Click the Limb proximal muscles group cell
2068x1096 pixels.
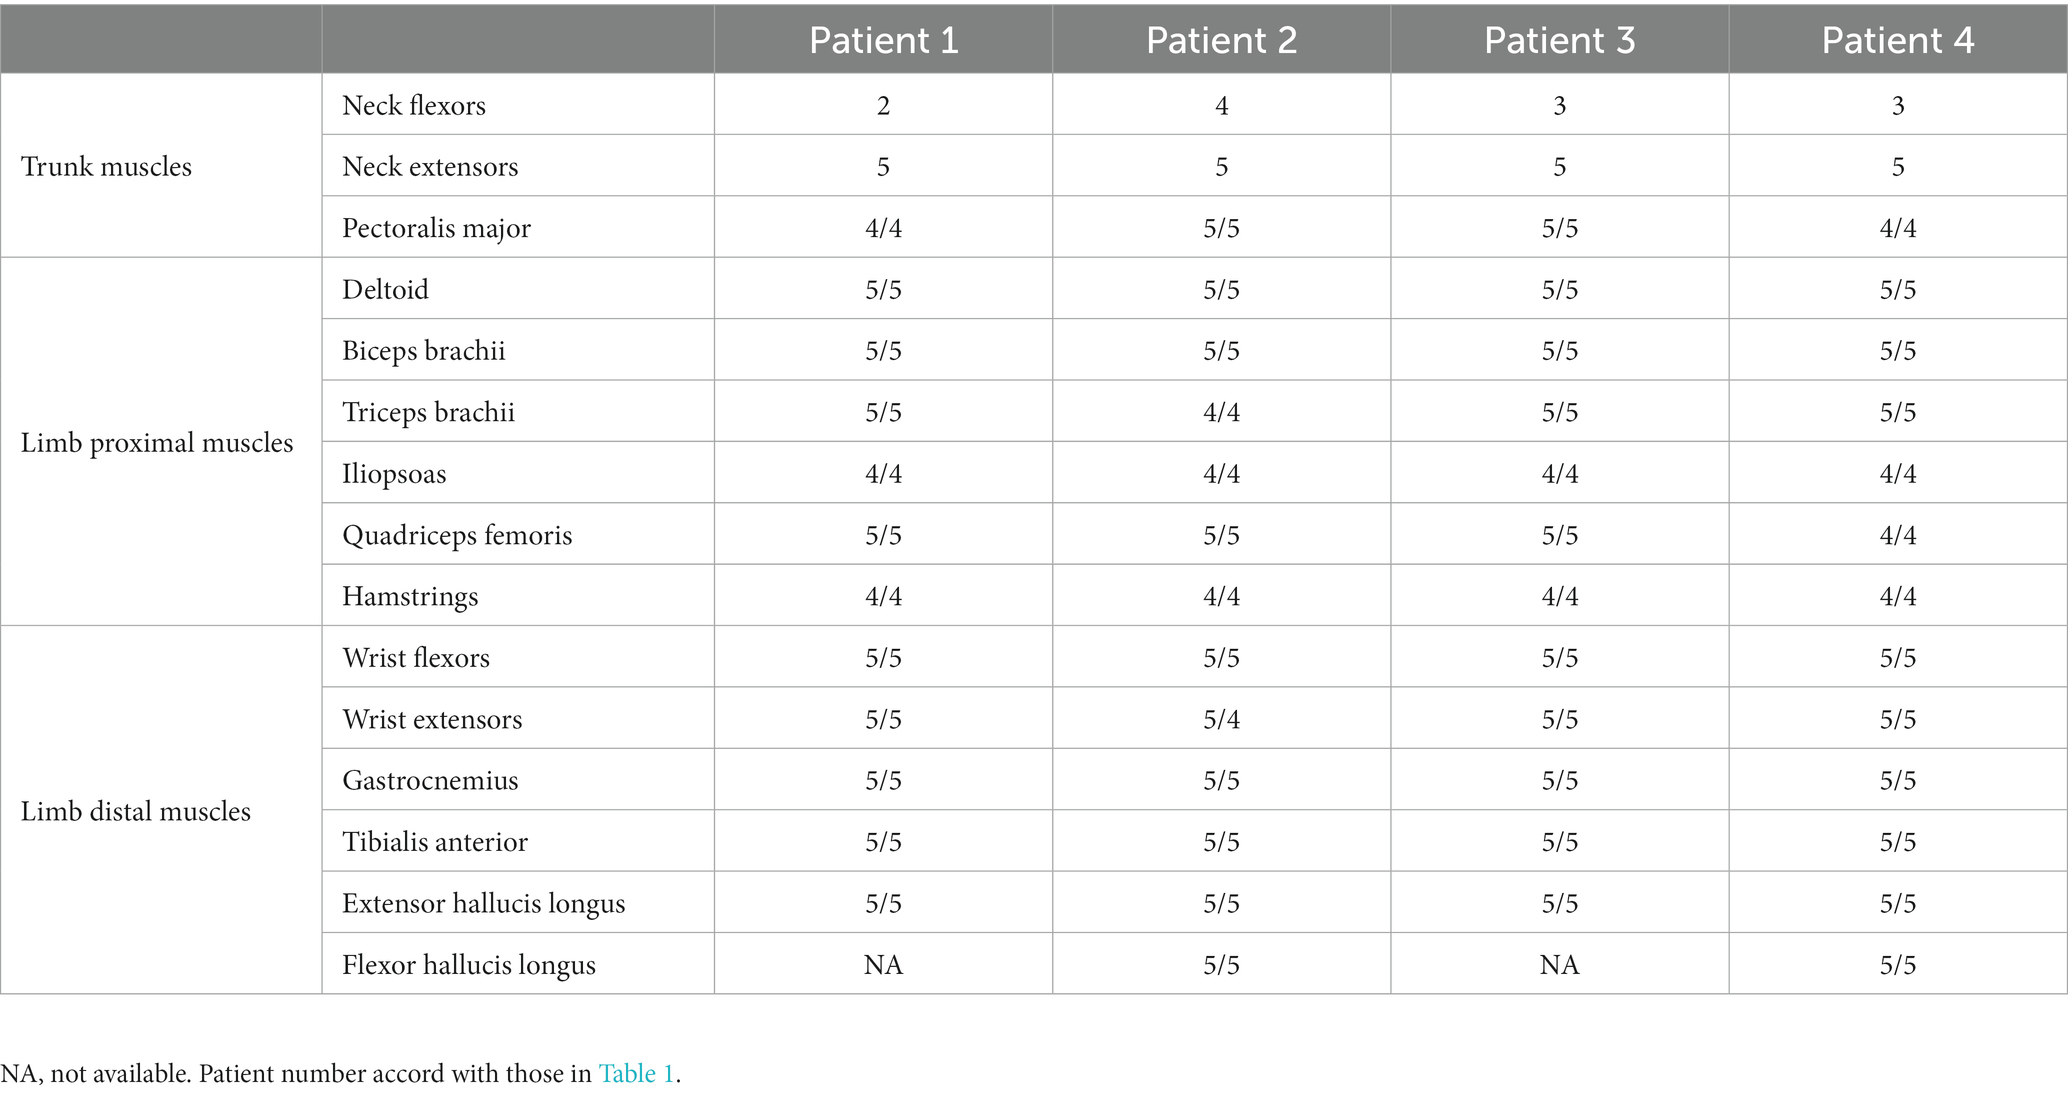(161, 442)
